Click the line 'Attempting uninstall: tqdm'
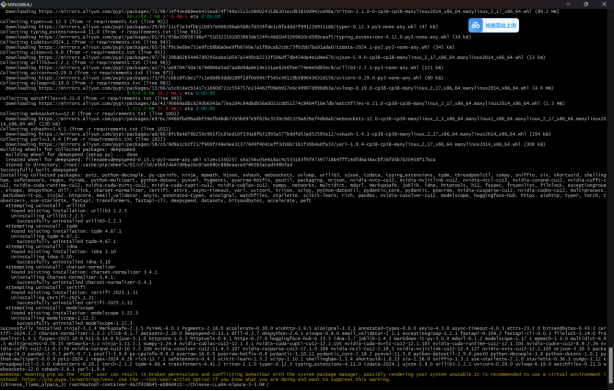614x391 pixels. click(42, 226)
